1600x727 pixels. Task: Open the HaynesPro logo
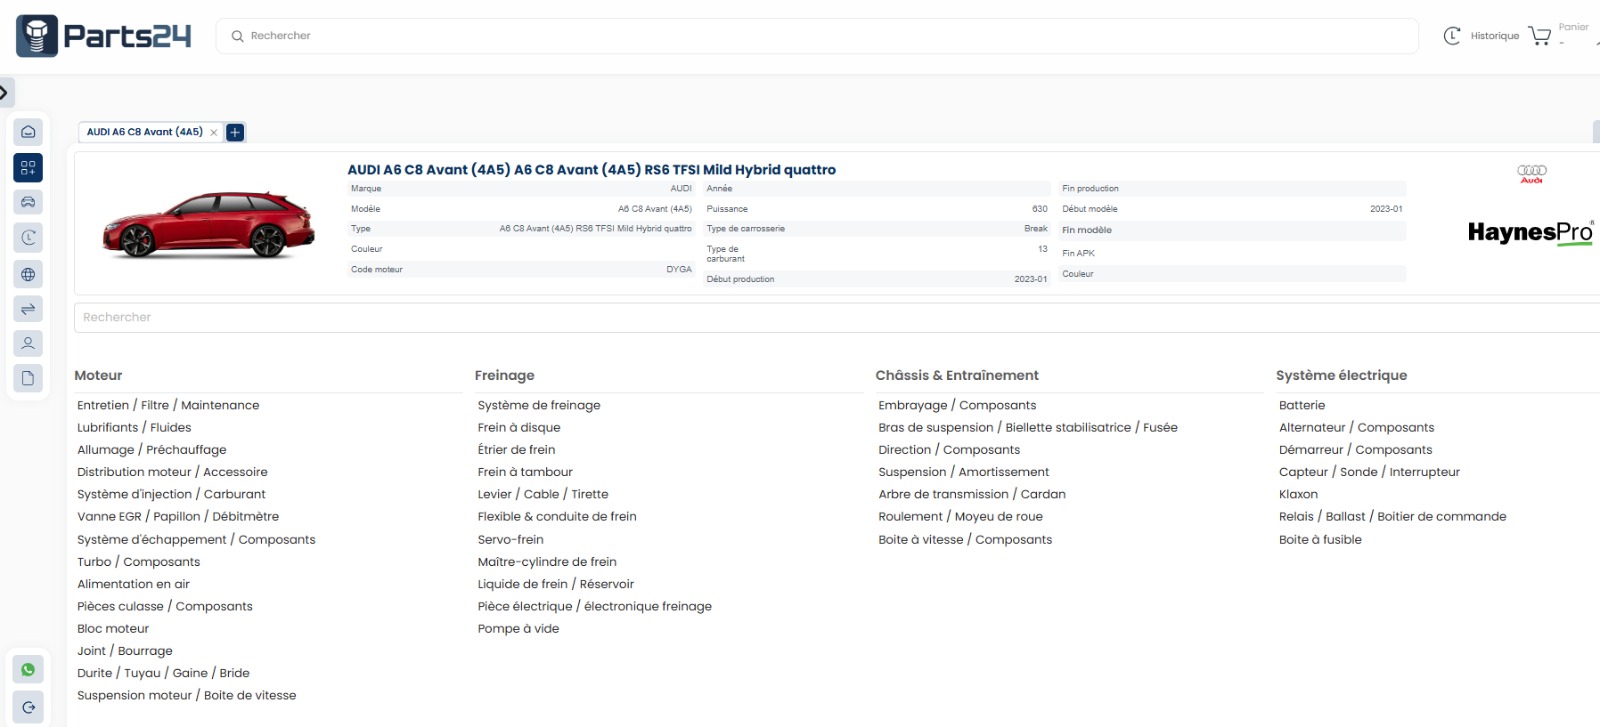[x=1530, y=232]
